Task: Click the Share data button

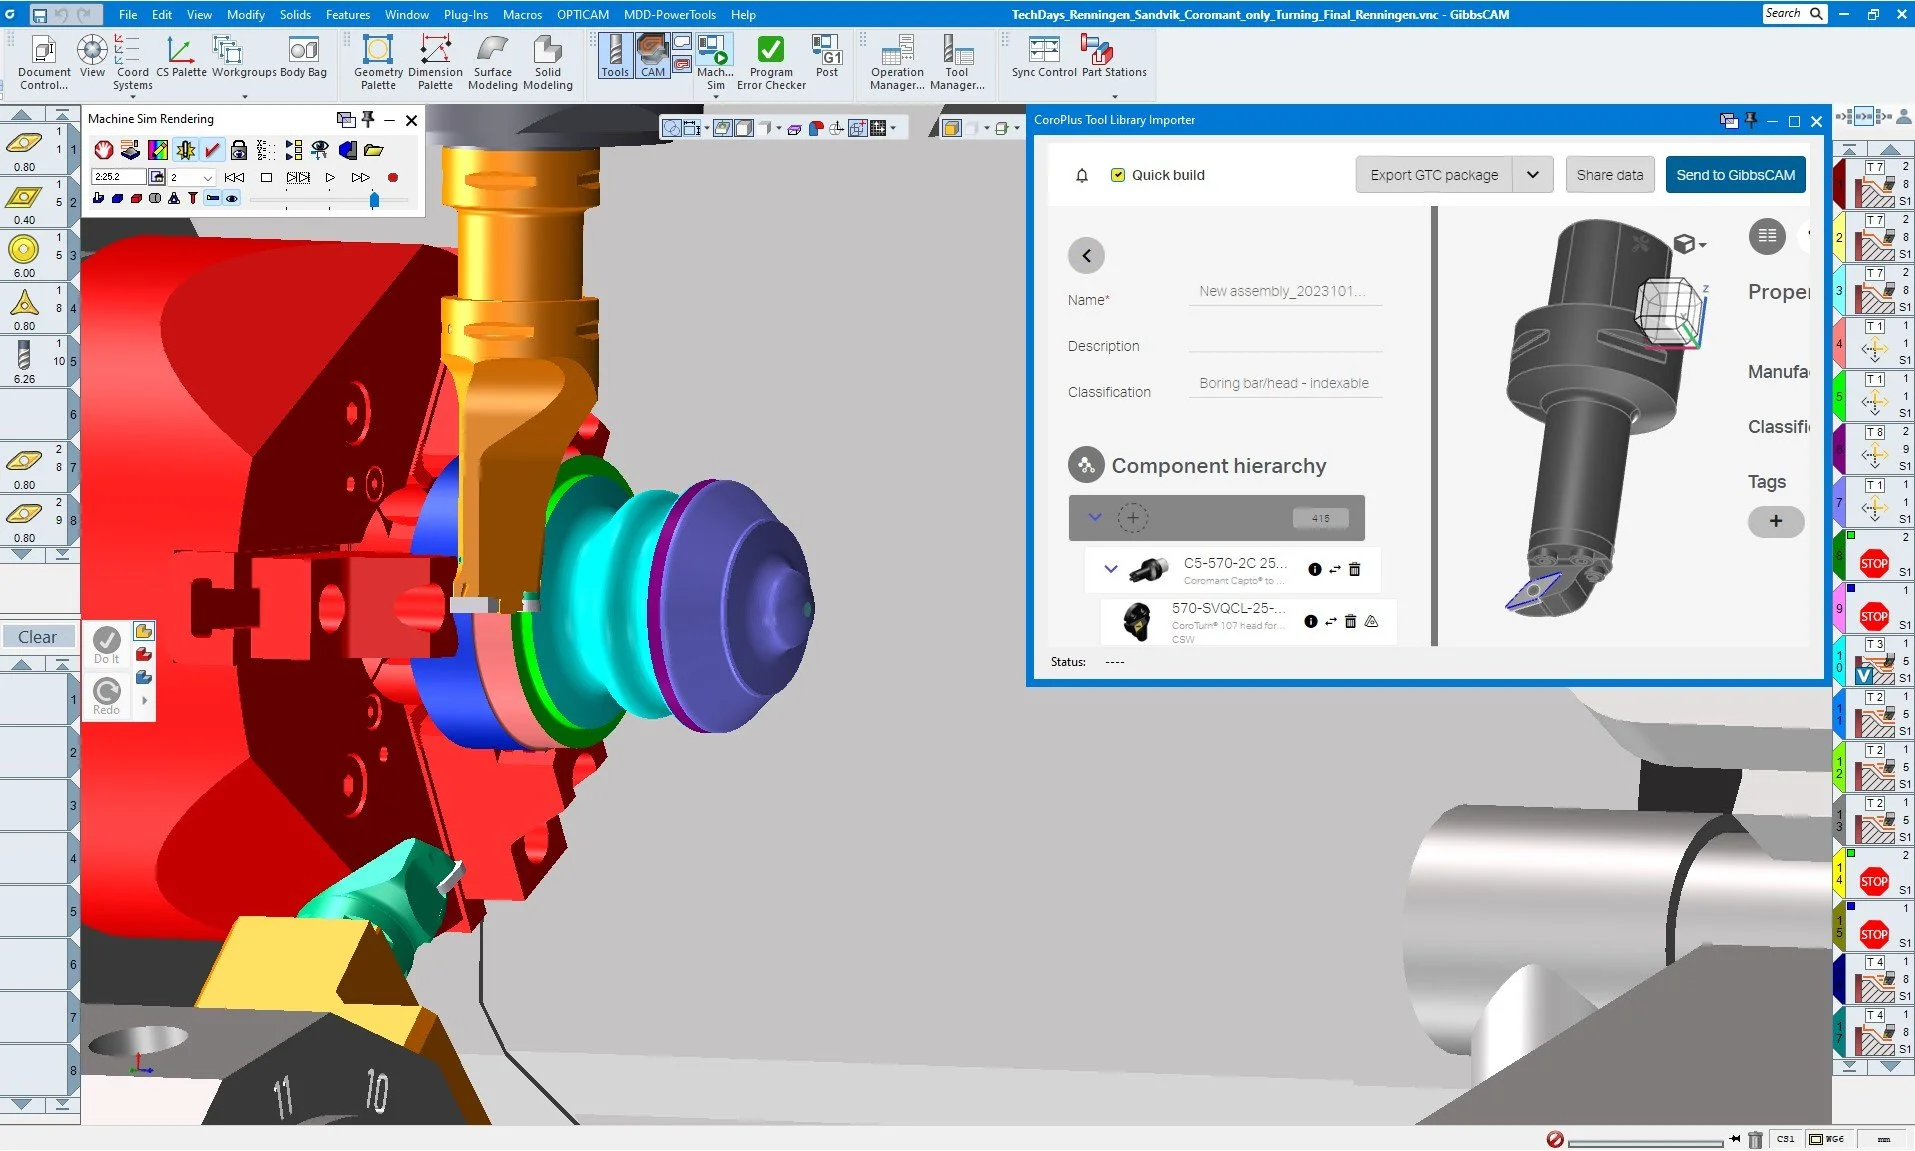Action: [x=1608, y=174]
